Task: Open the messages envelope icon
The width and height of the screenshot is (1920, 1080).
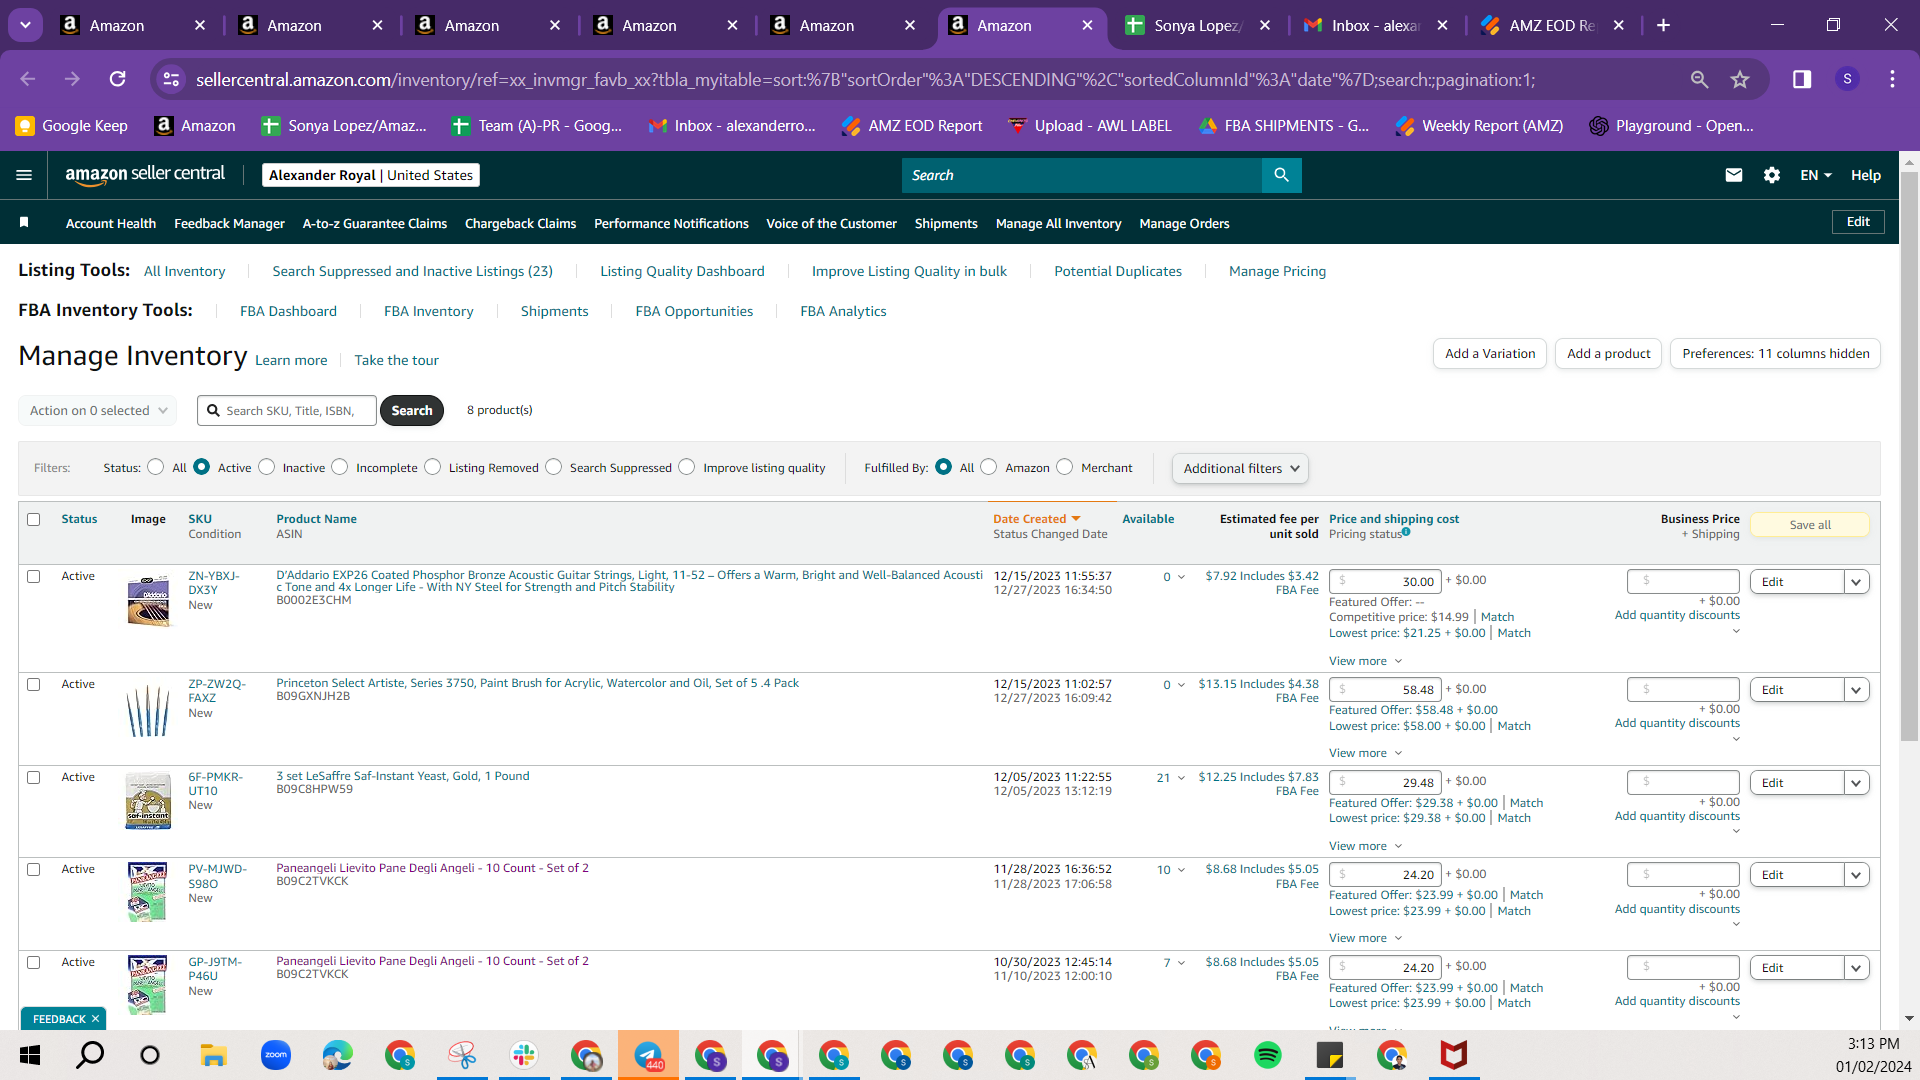Action: point(1734,175)
